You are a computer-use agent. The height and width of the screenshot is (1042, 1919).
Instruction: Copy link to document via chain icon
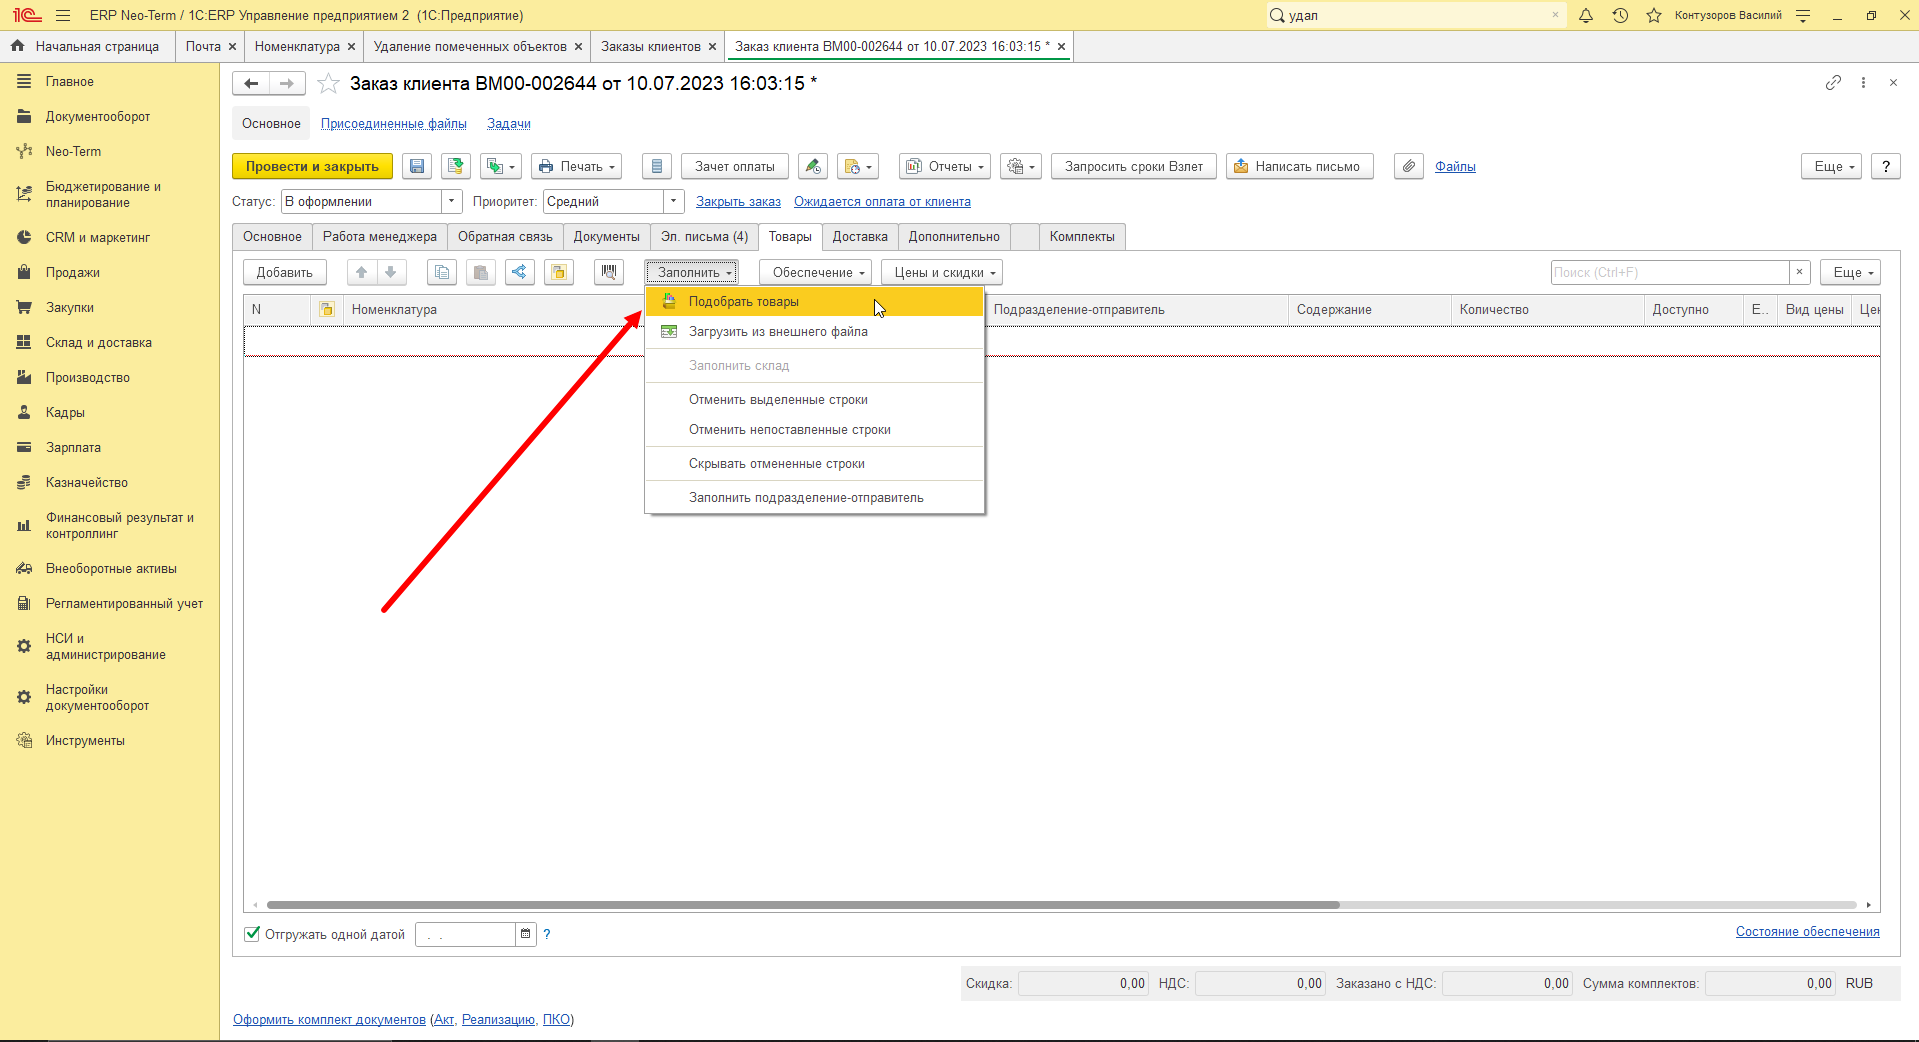click(1833, 83)
